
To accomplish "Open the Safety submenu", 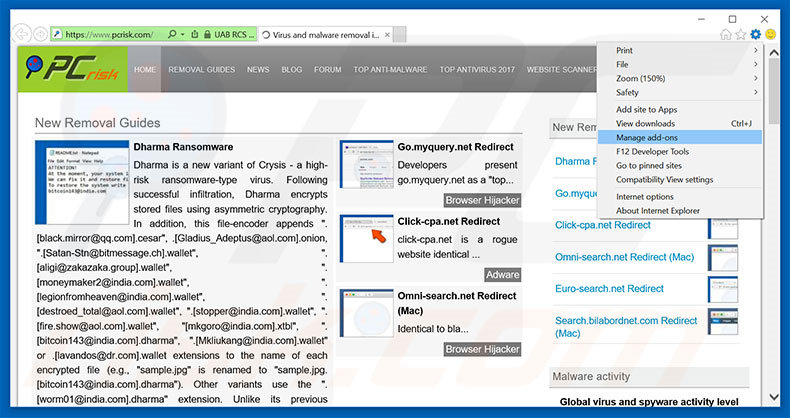I will pos(680,93).
